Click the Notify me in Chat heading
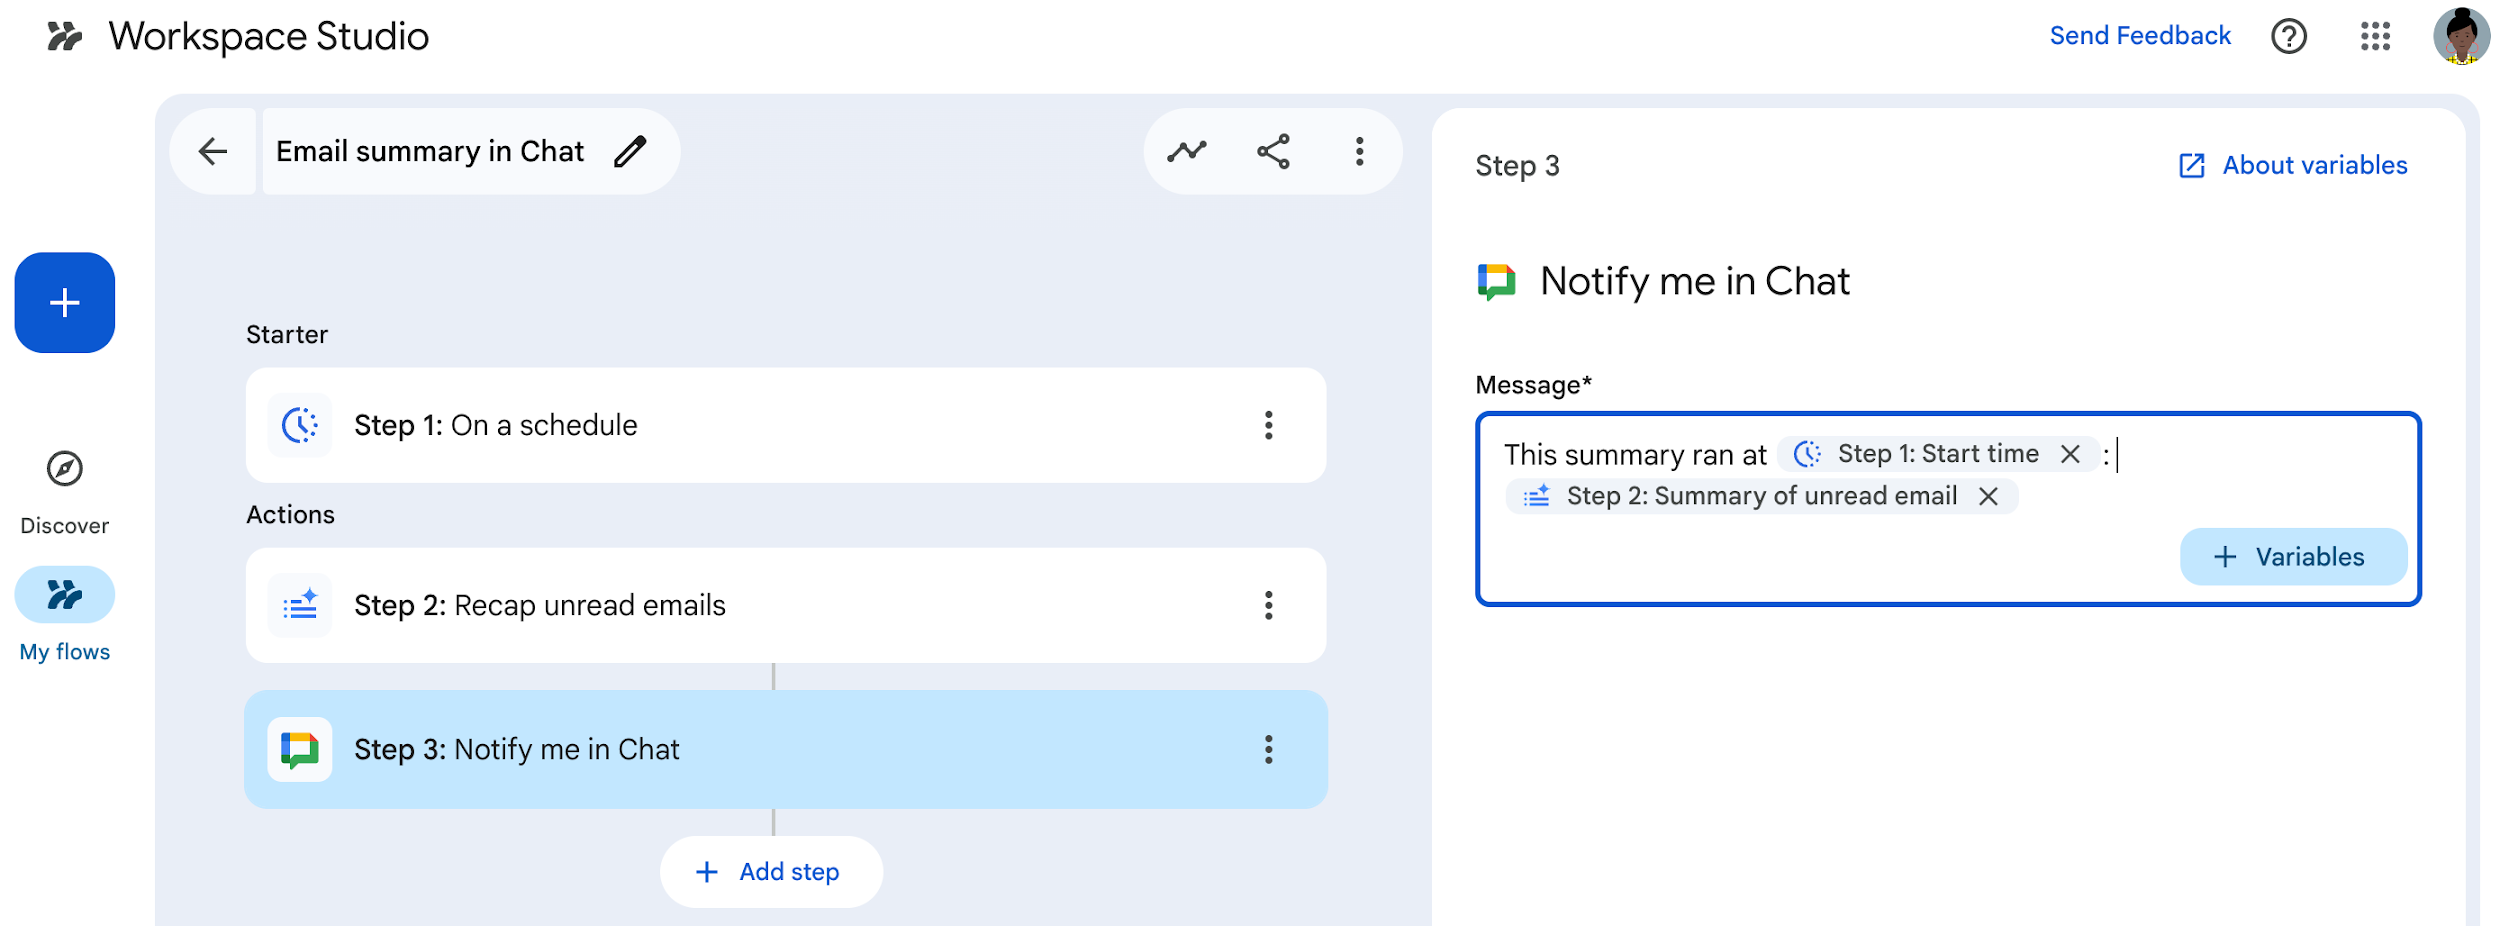The image size is (2500, 926). 1695,282
